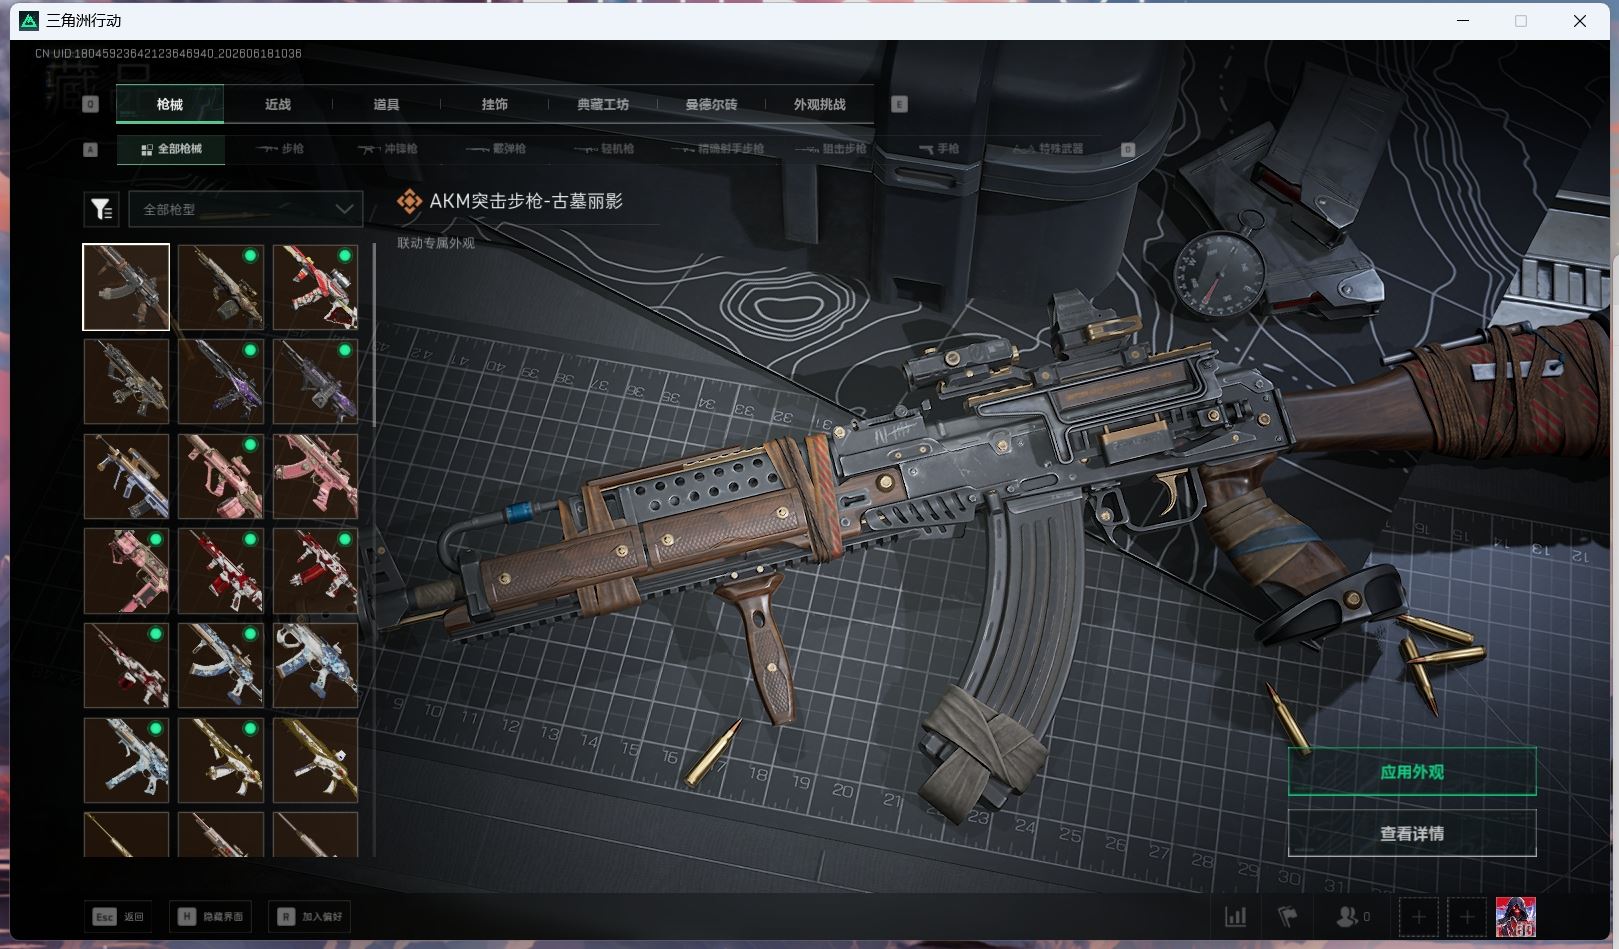Click the flag icon in bottom bar

click(1288, 916)
